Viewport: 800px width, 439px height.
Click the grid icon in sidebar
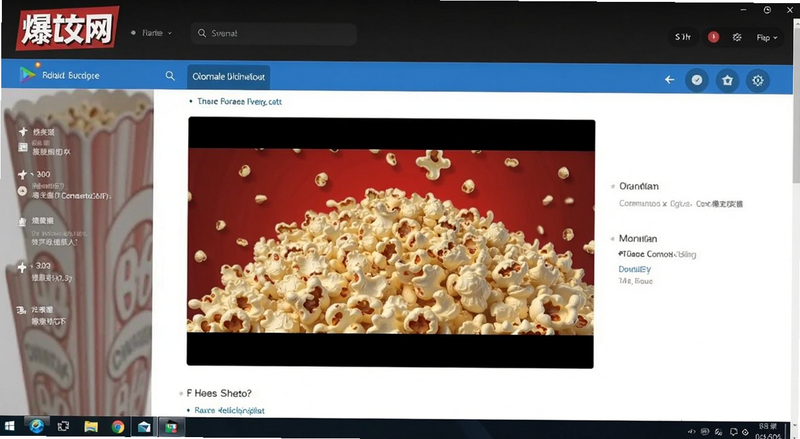tap(23, 147)
